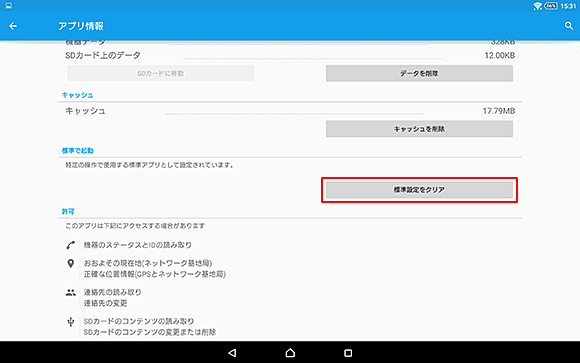Click the 標準で起動 section header

78,151
